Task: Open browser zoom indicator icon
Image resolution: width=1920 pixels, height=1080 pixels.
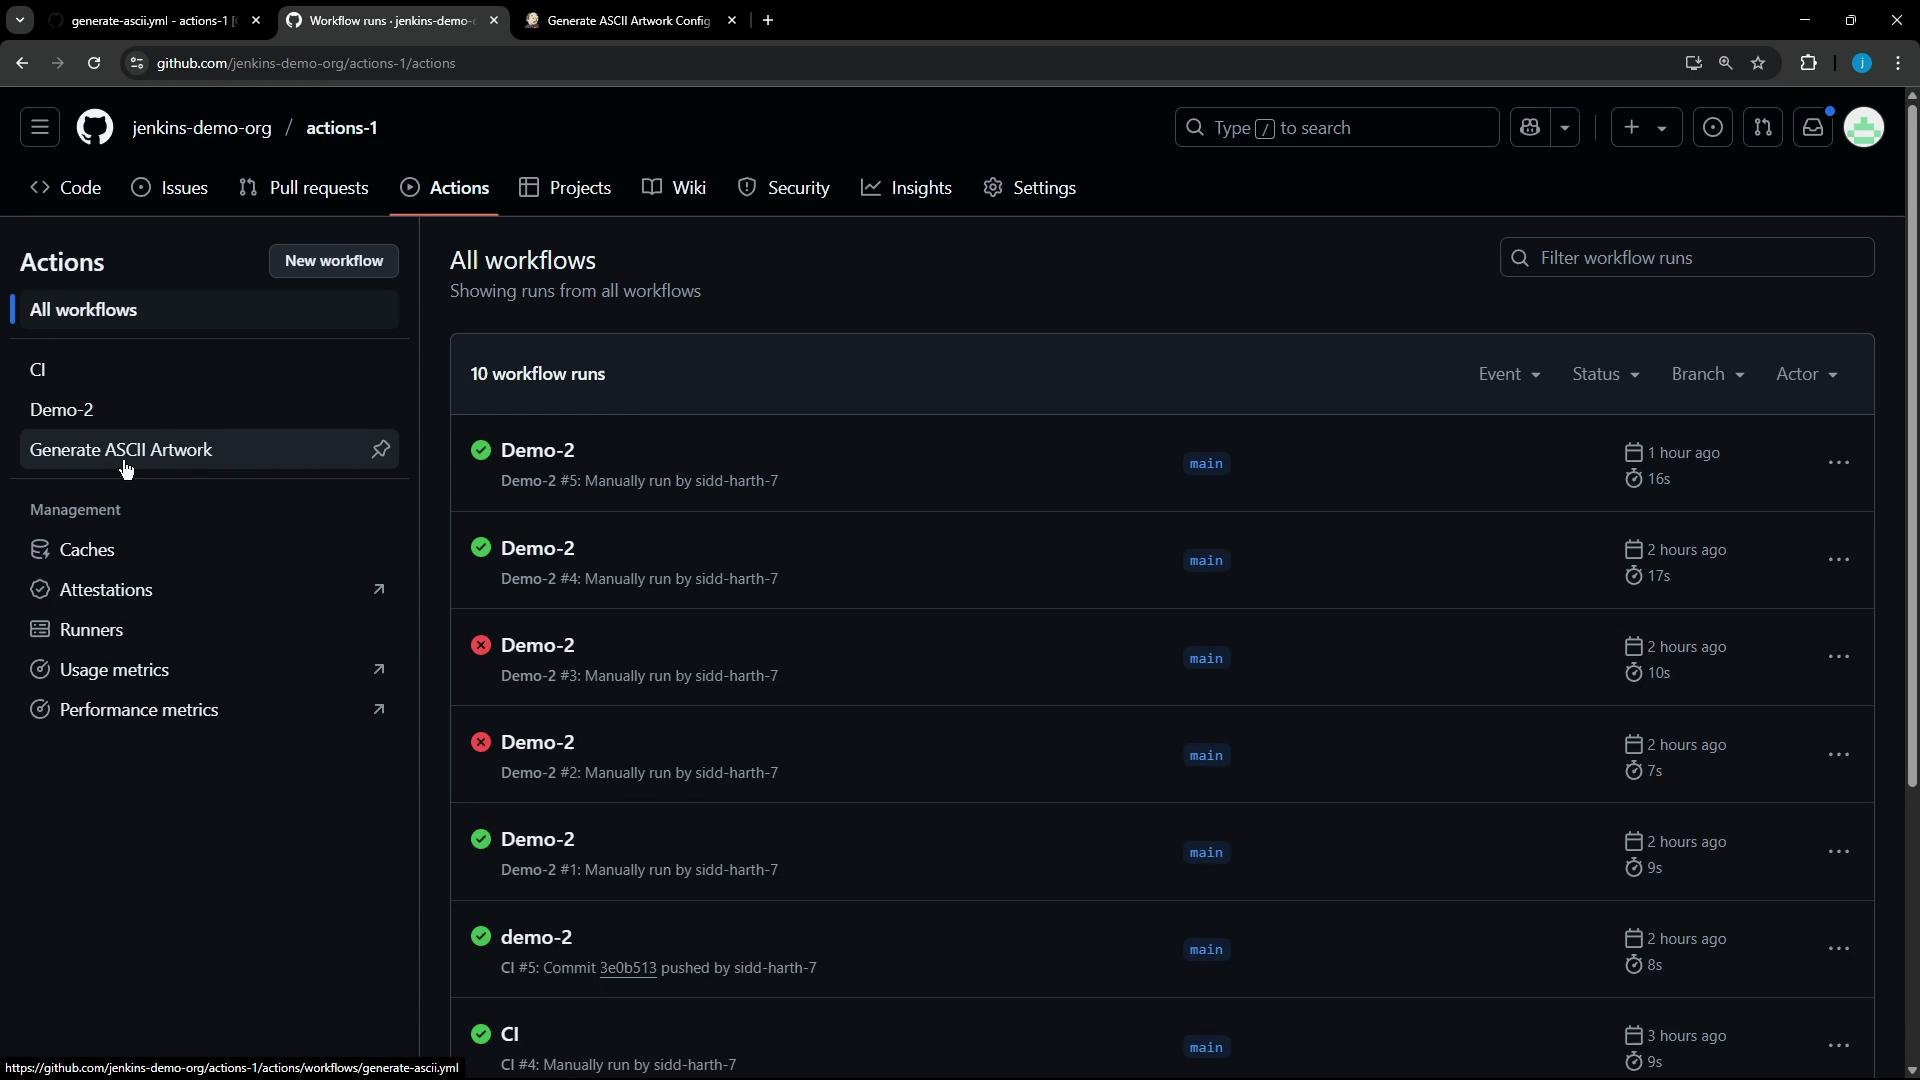Action: 1726,63
